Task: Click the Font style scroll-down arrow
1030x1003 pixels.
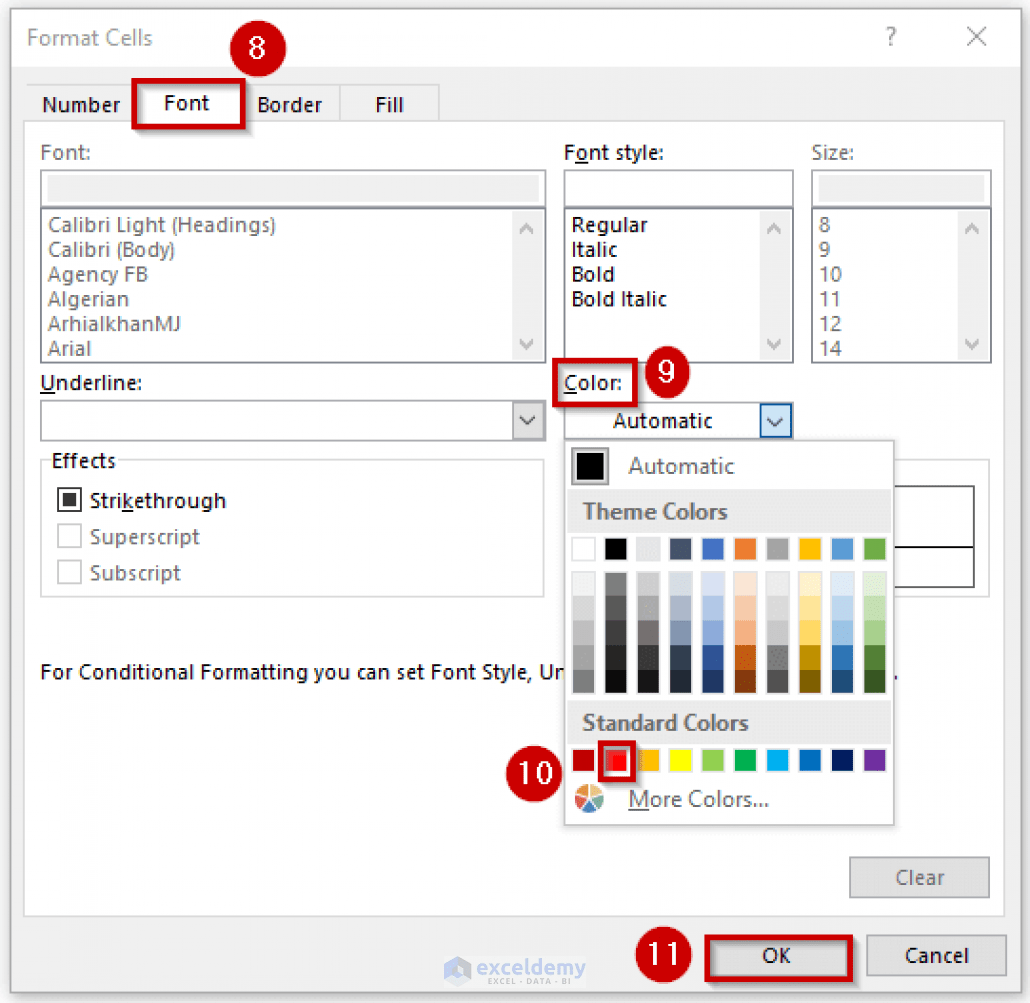Action: 774,344
